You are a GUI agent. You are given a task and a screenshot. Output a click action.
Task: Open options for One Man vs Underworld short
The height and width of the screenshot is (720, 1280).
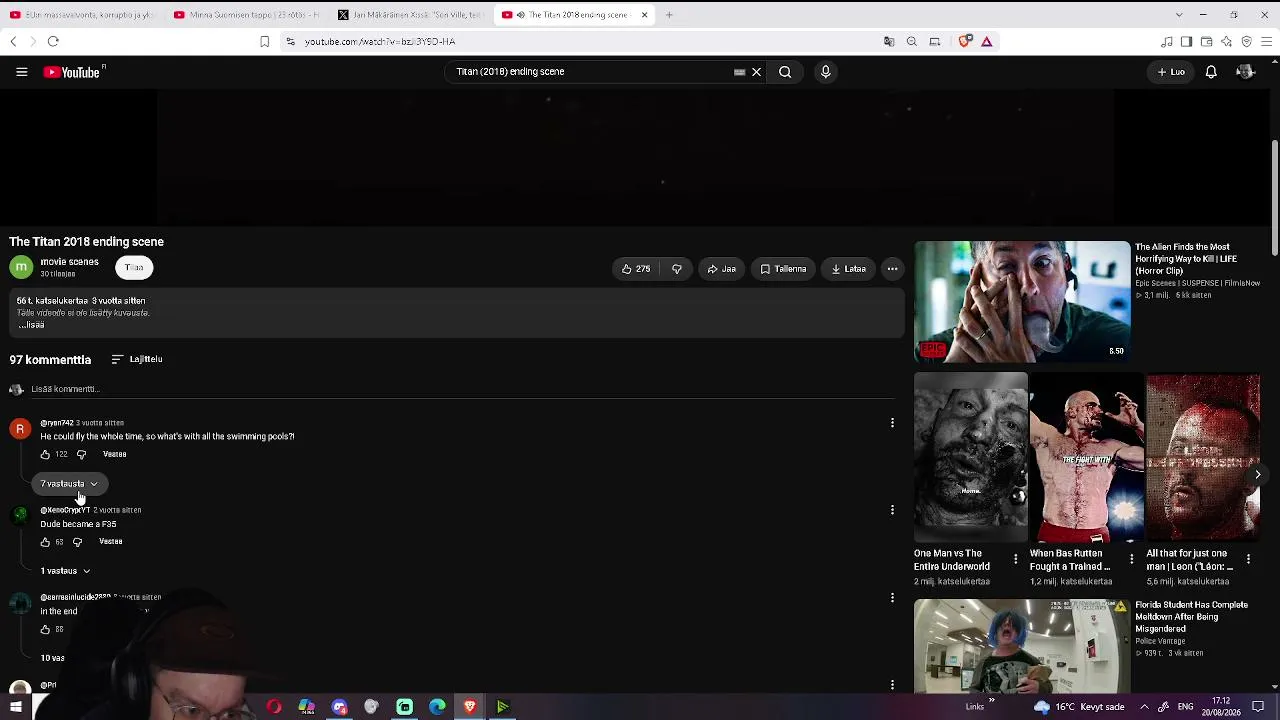tap(1015, 559)
